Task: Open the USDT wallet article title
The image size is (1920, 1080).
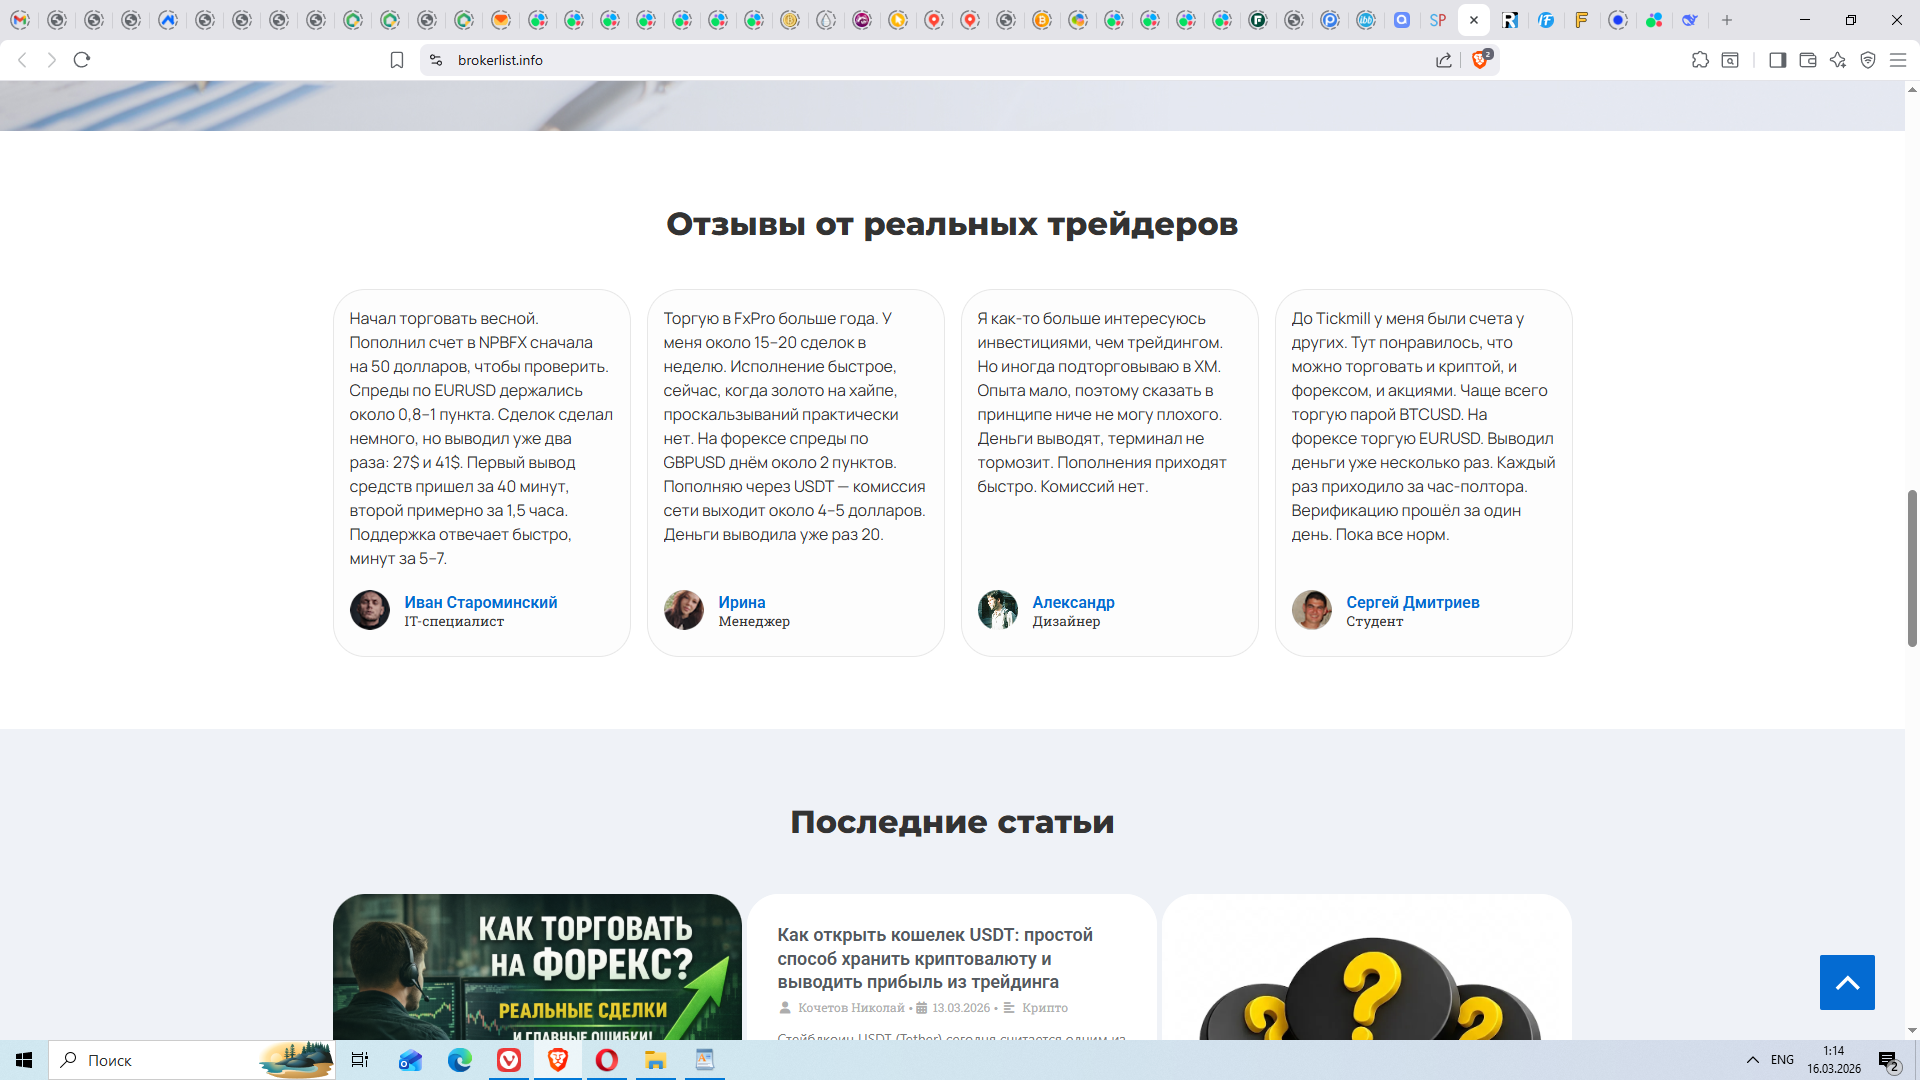Action: click(935, 958)
